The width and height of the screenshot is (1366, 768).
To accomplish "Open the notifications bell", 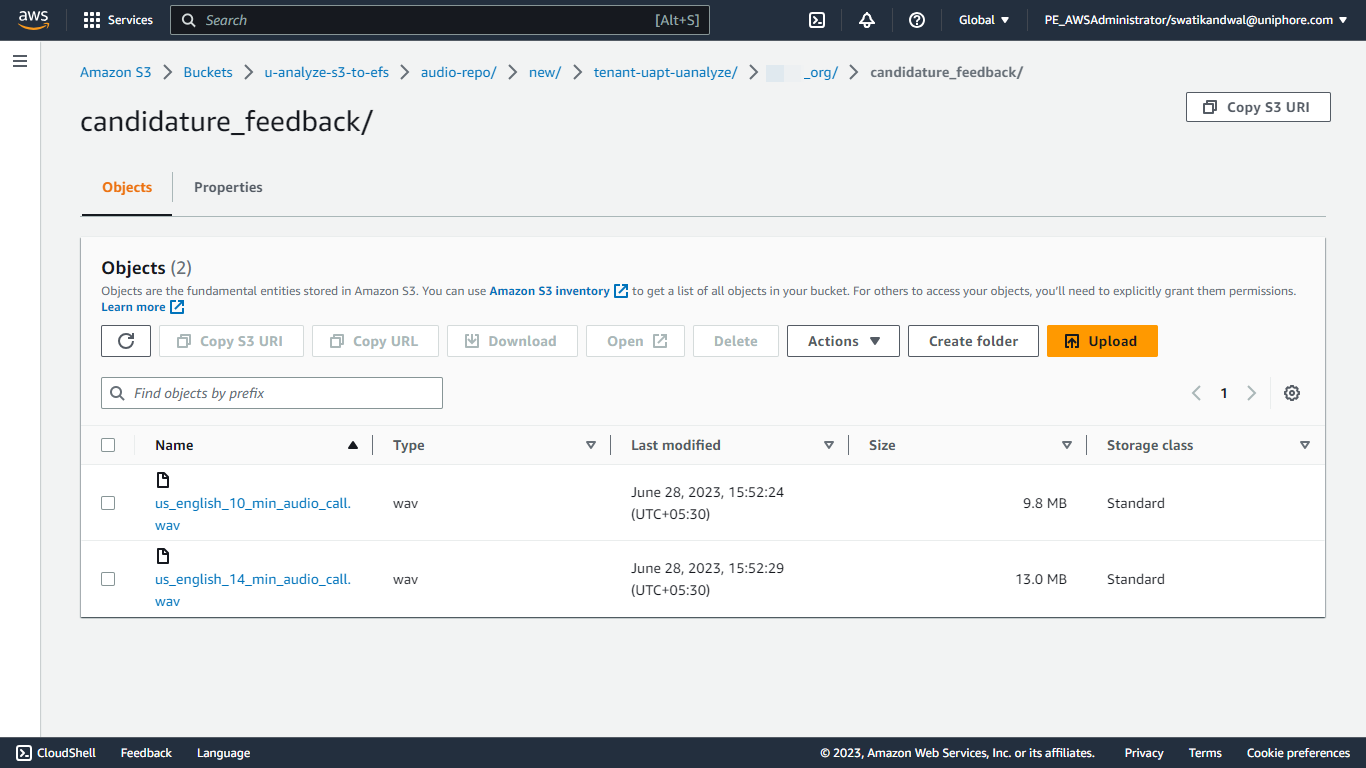I will (x=867, y=20).
